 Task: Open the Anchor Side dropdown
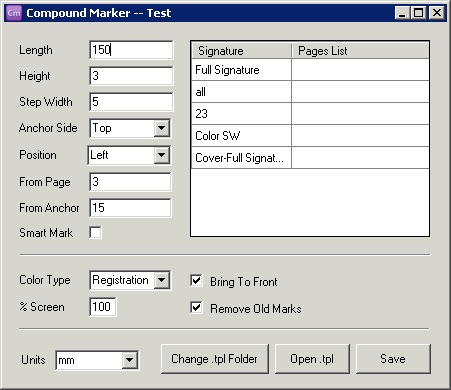[x=162, y=128]
